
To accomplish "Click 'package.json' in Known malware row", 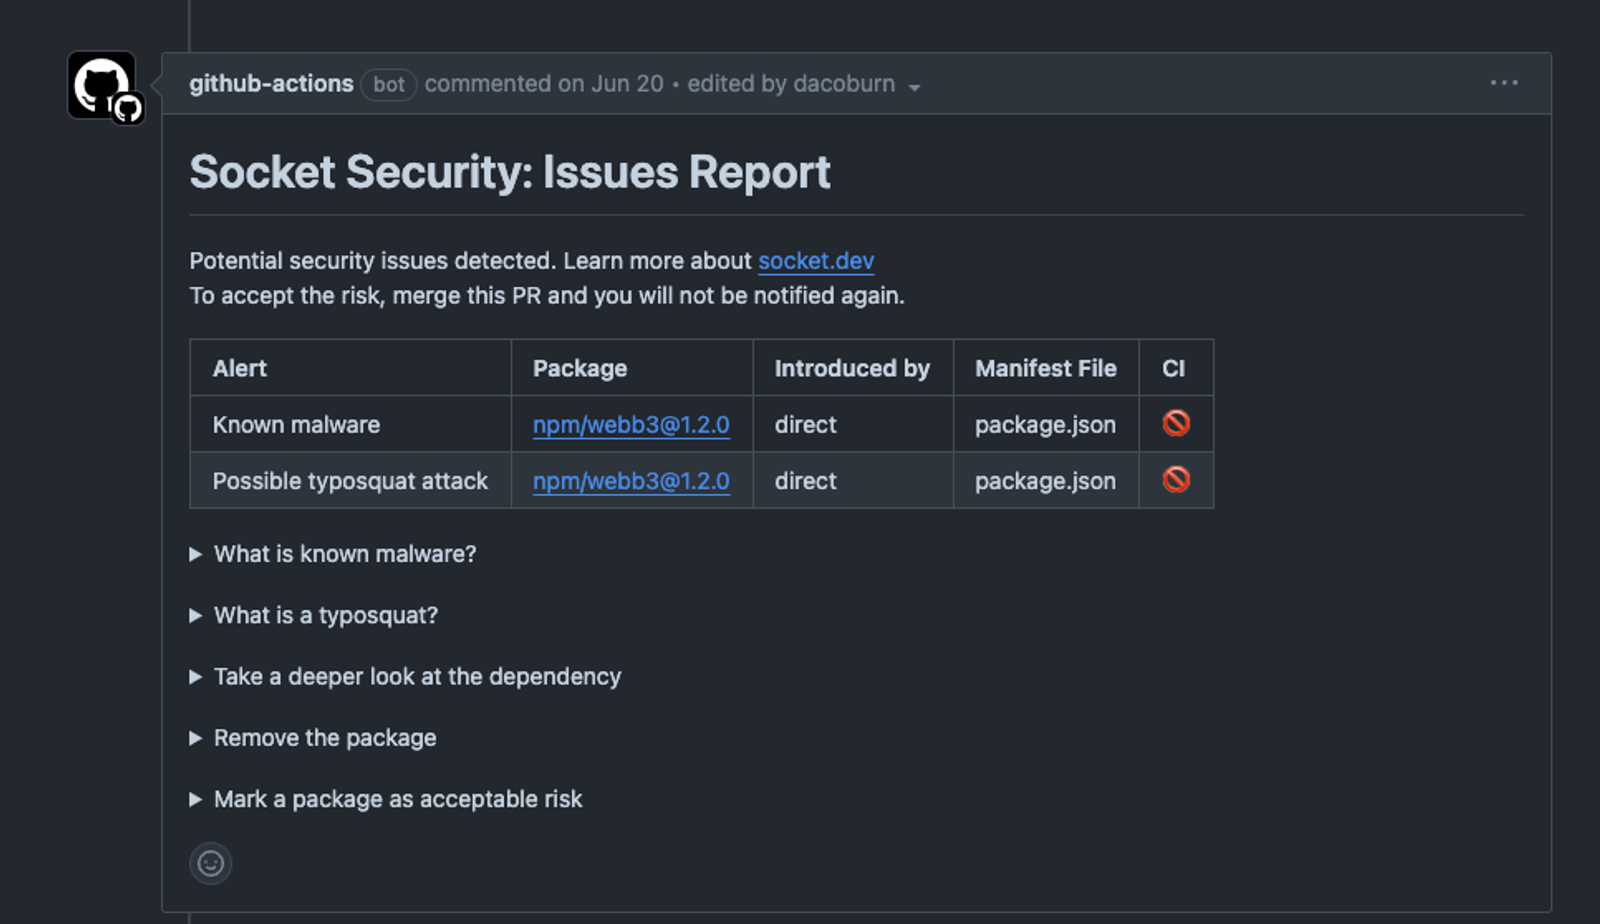I will point(1045,425).
